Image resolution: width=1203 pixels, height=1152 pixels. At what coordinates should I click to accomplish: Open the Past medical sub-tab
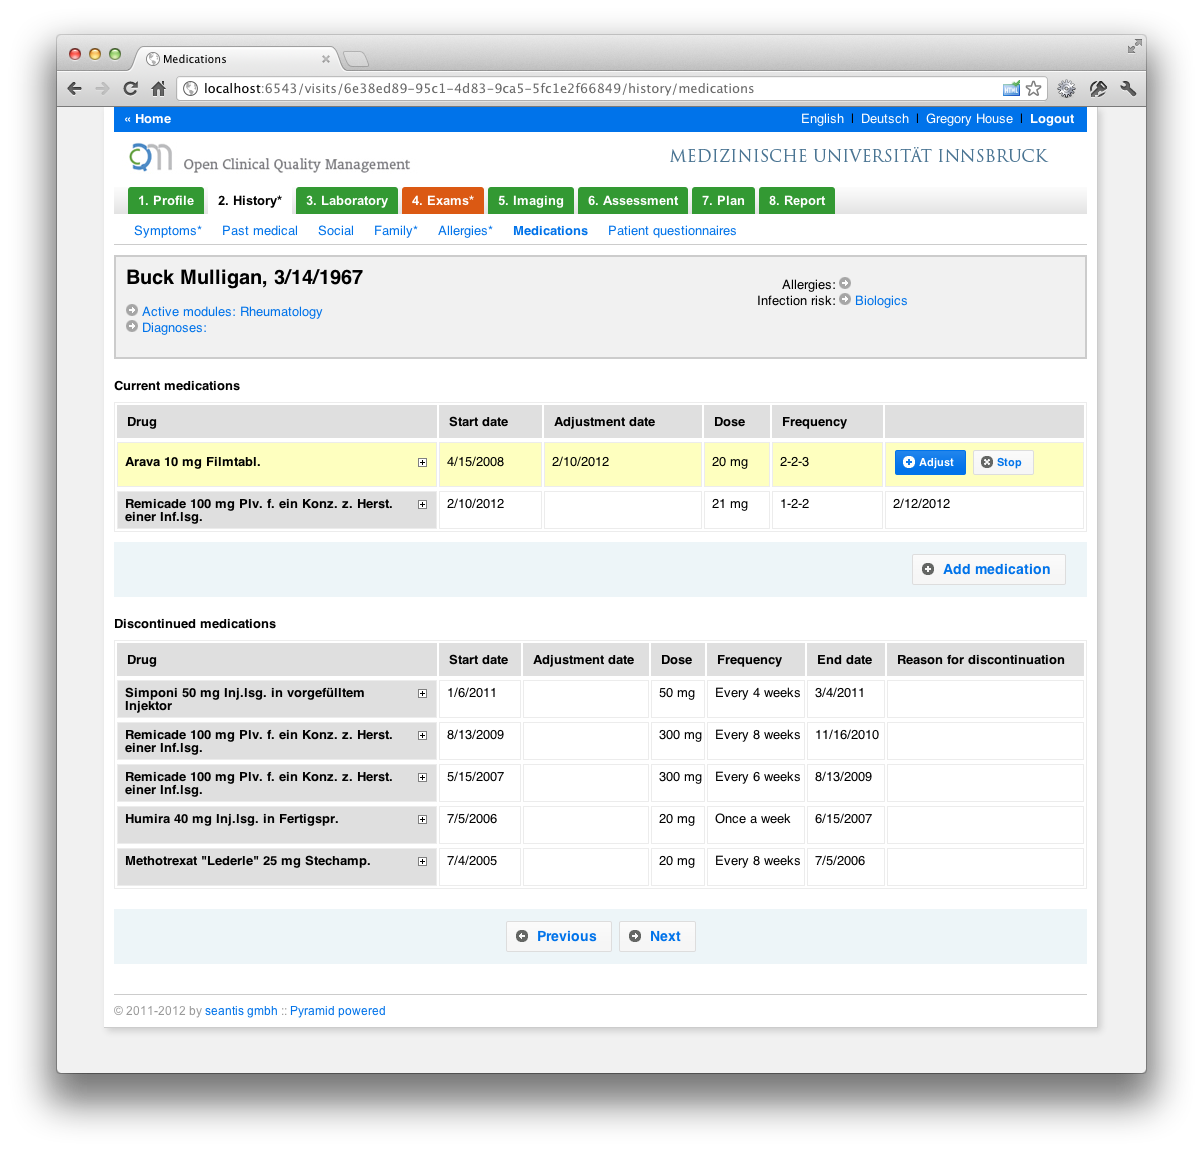point(260,230)
